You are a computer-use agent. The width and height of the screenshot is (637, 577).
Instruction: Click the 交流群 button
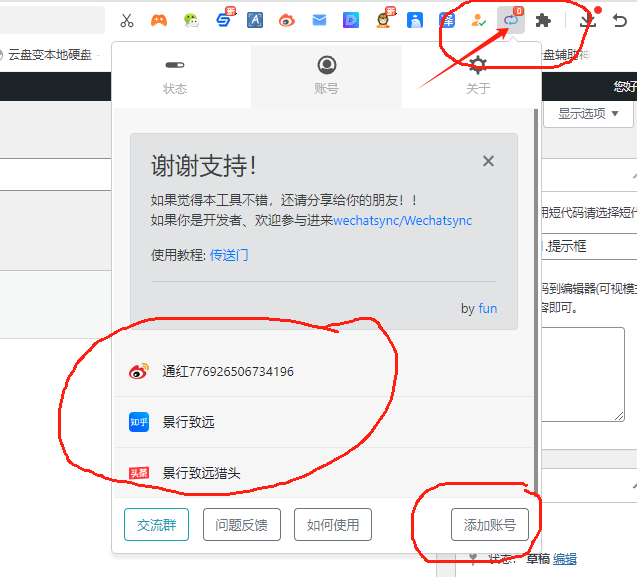(156, 525)
